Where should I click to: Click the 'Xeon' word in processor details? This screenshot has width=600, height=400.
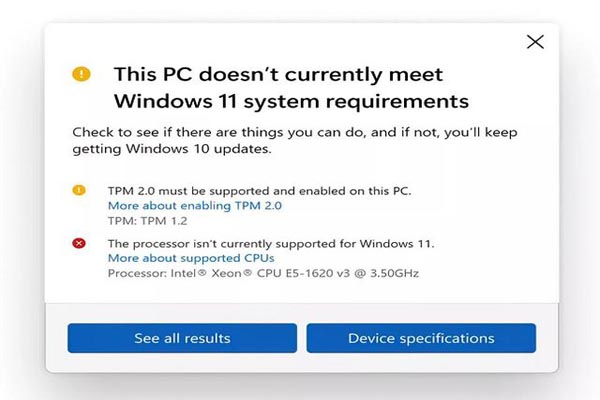pyautogui.click(x=232, y=273)
